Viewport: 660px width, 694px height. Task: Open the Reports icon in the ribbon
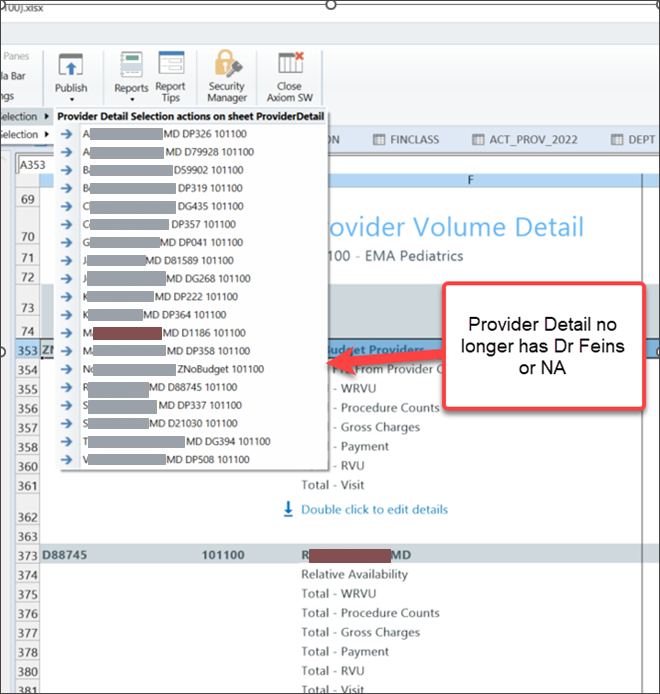(131, 66)
